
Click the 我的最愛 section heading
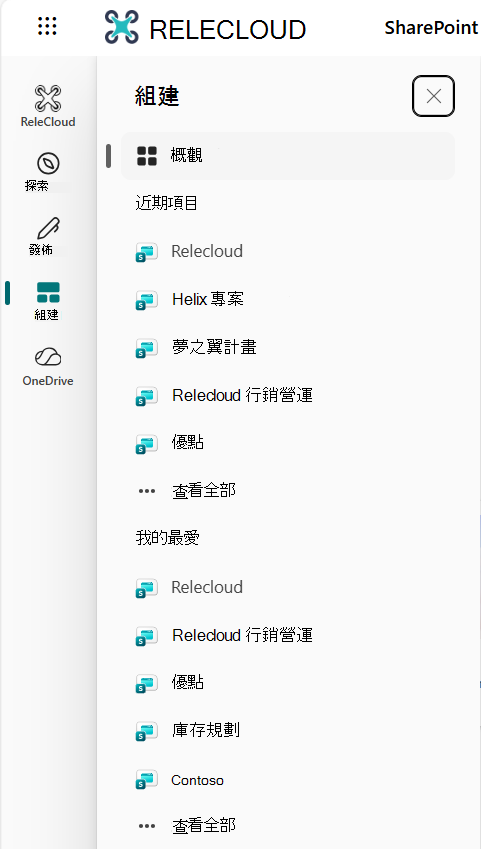167,538
